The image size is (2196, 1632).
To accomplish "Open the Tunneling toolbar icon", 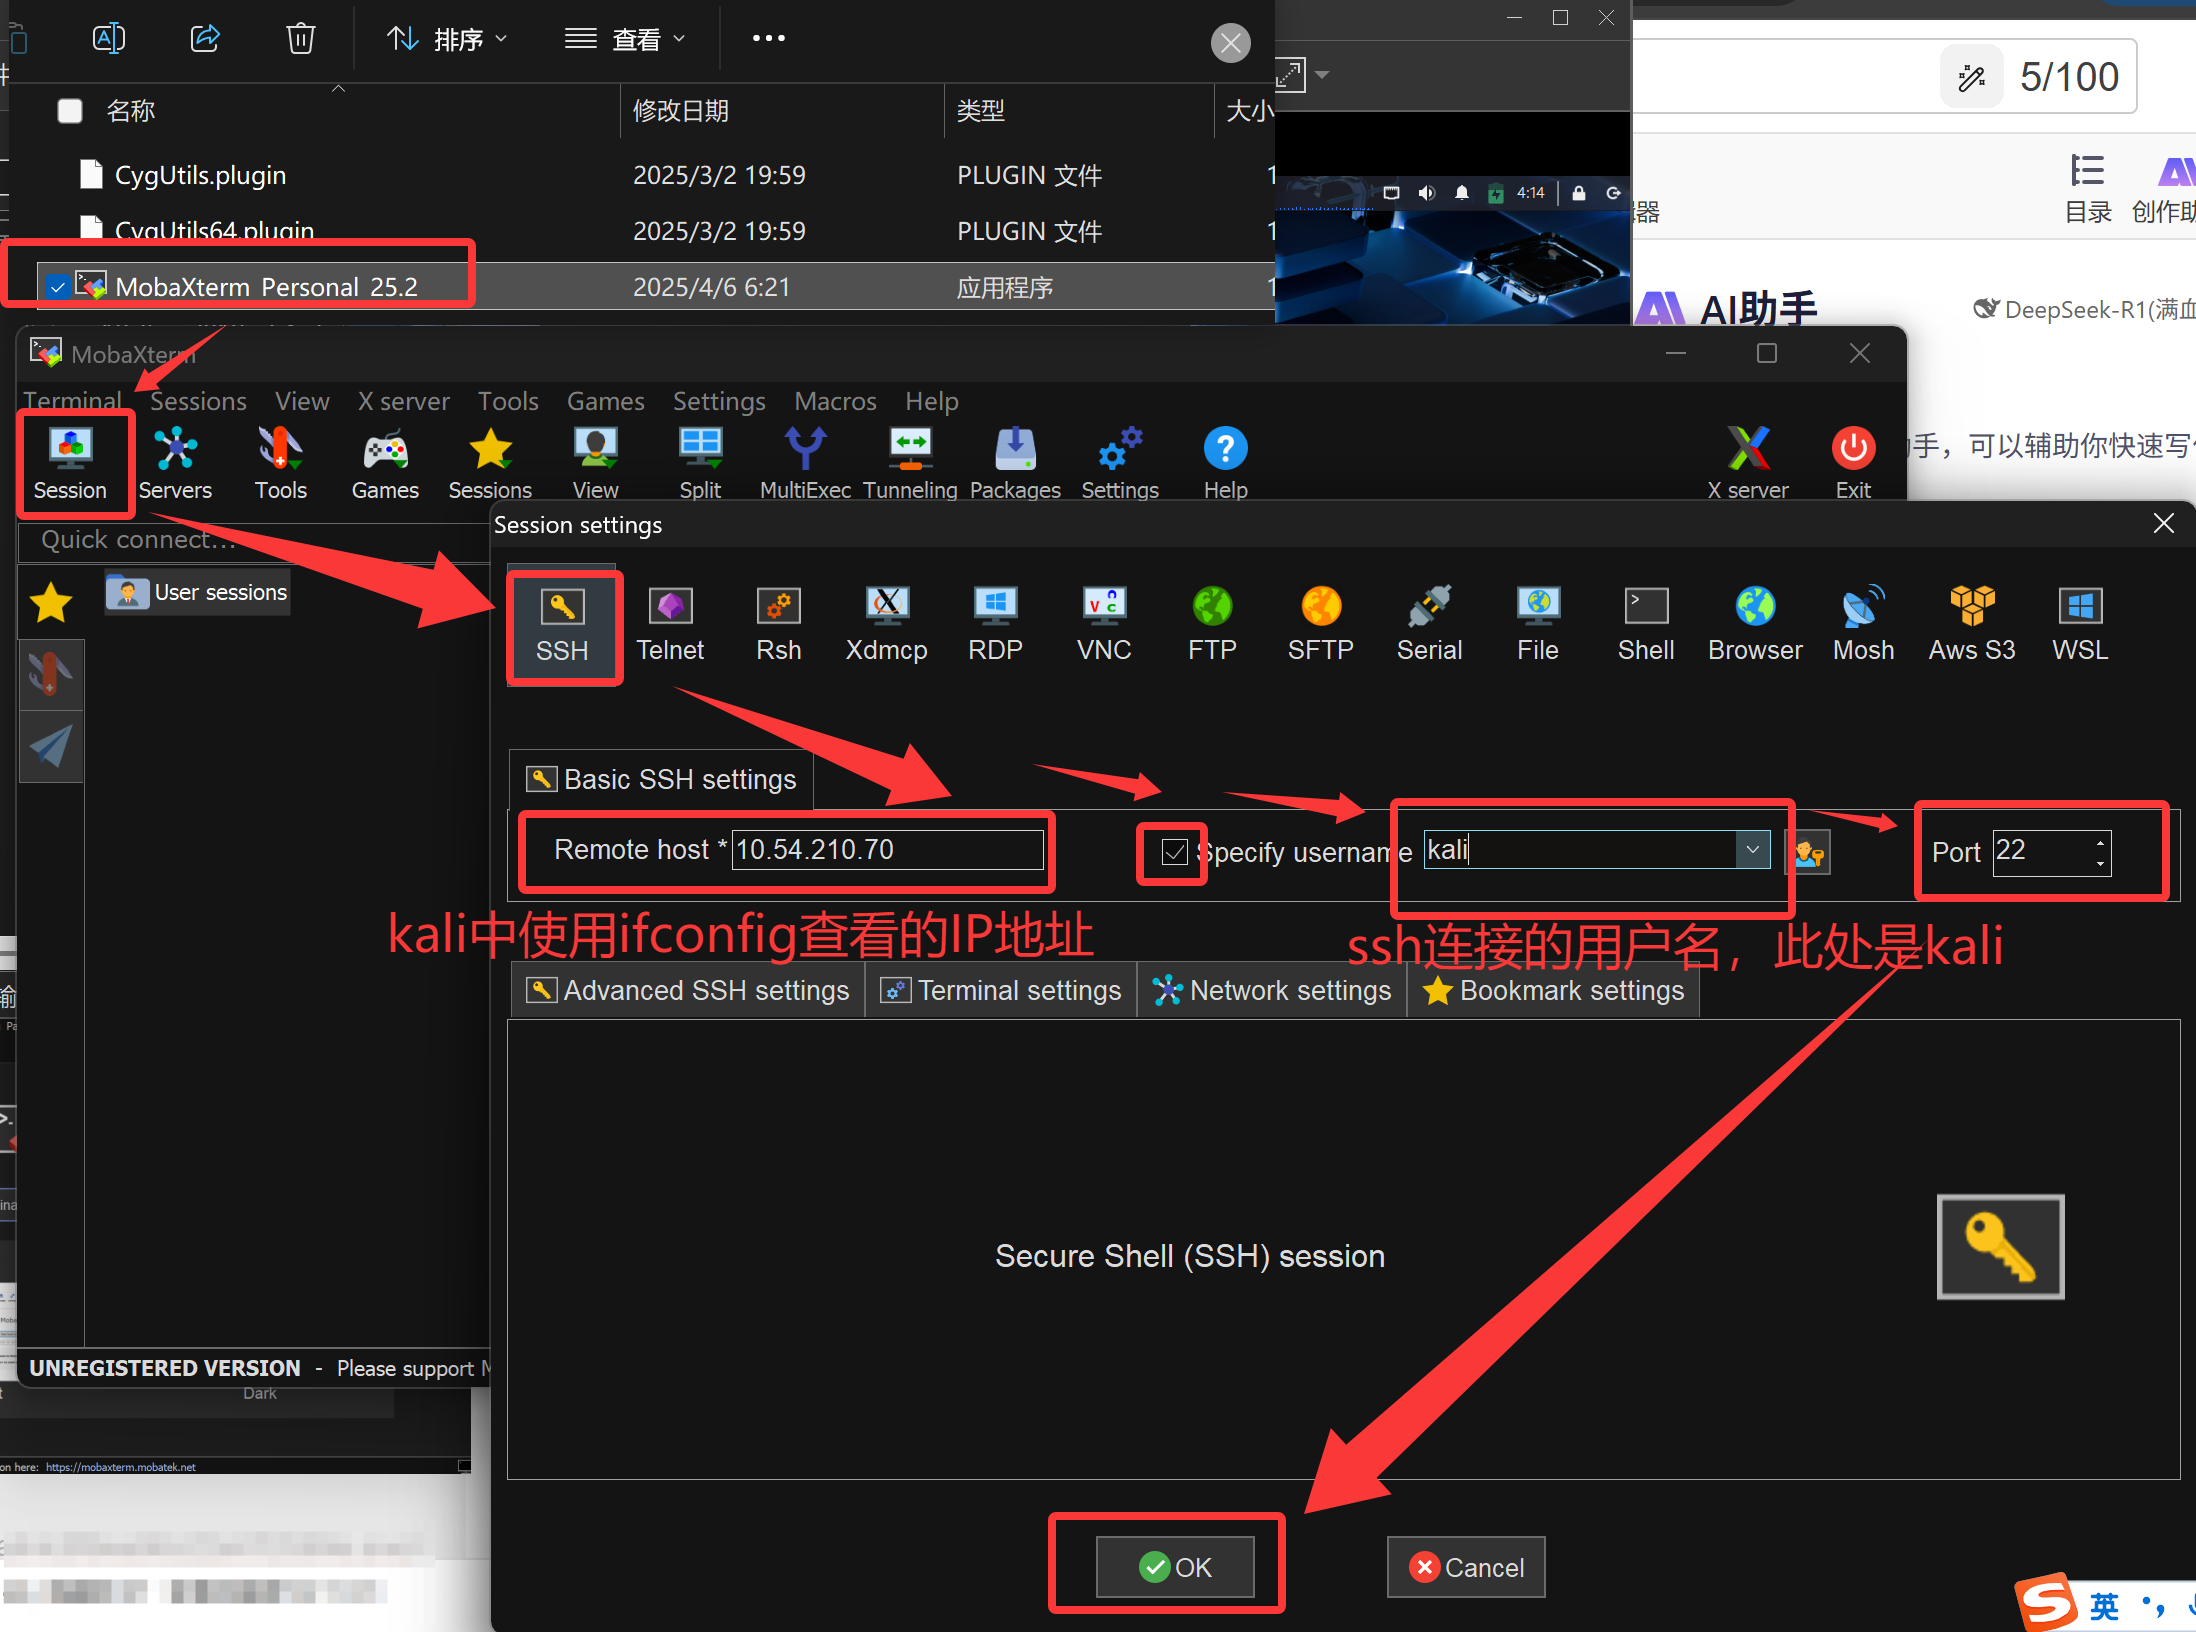I will 910,464.
